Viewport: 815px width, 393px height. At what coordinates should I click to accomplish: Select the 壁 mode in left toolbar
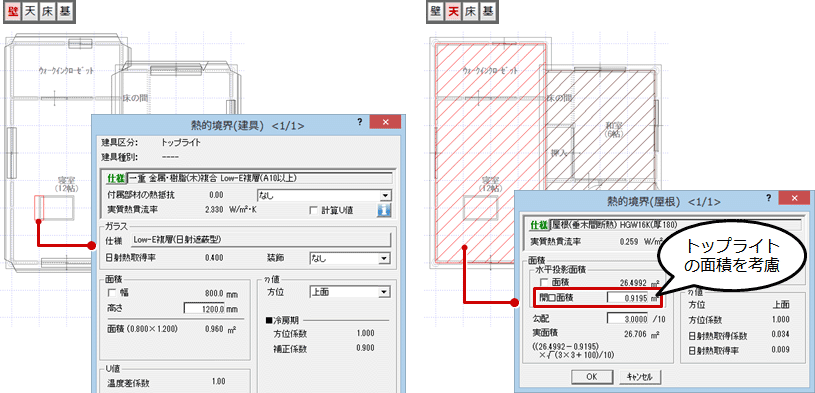pos(14,11)
